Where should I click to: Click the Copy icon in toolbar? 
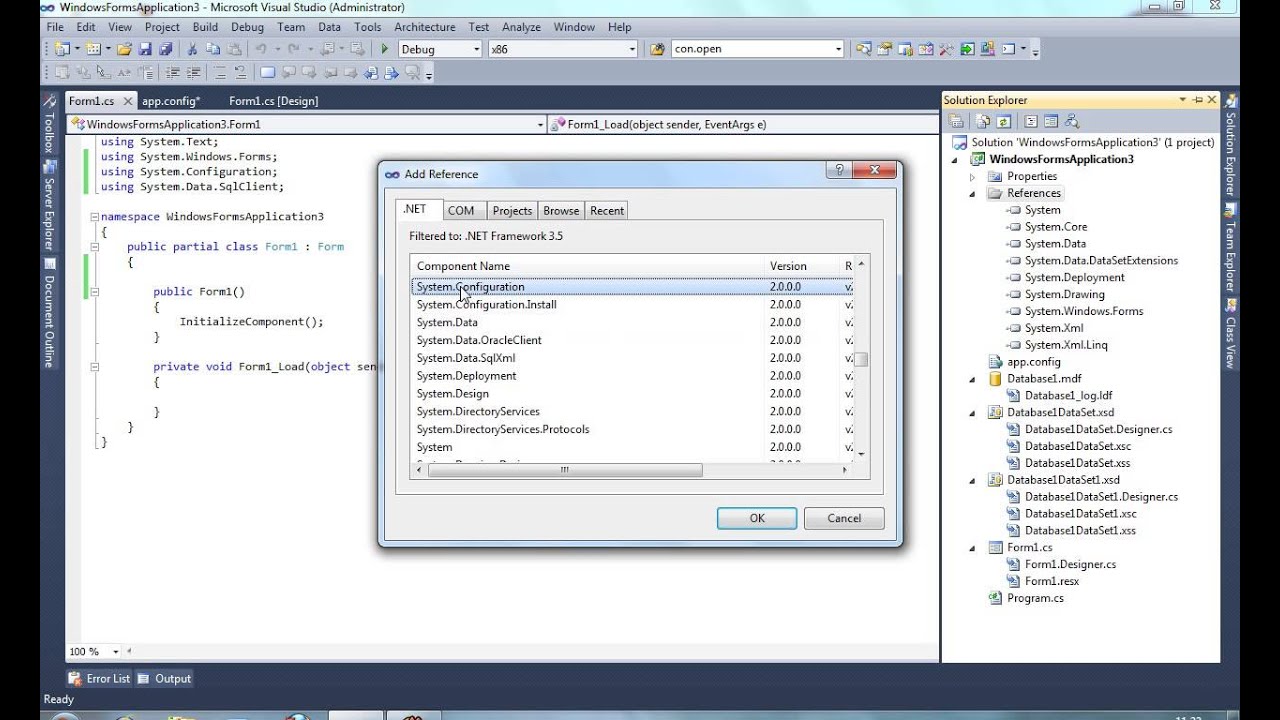tap(213, 49)
